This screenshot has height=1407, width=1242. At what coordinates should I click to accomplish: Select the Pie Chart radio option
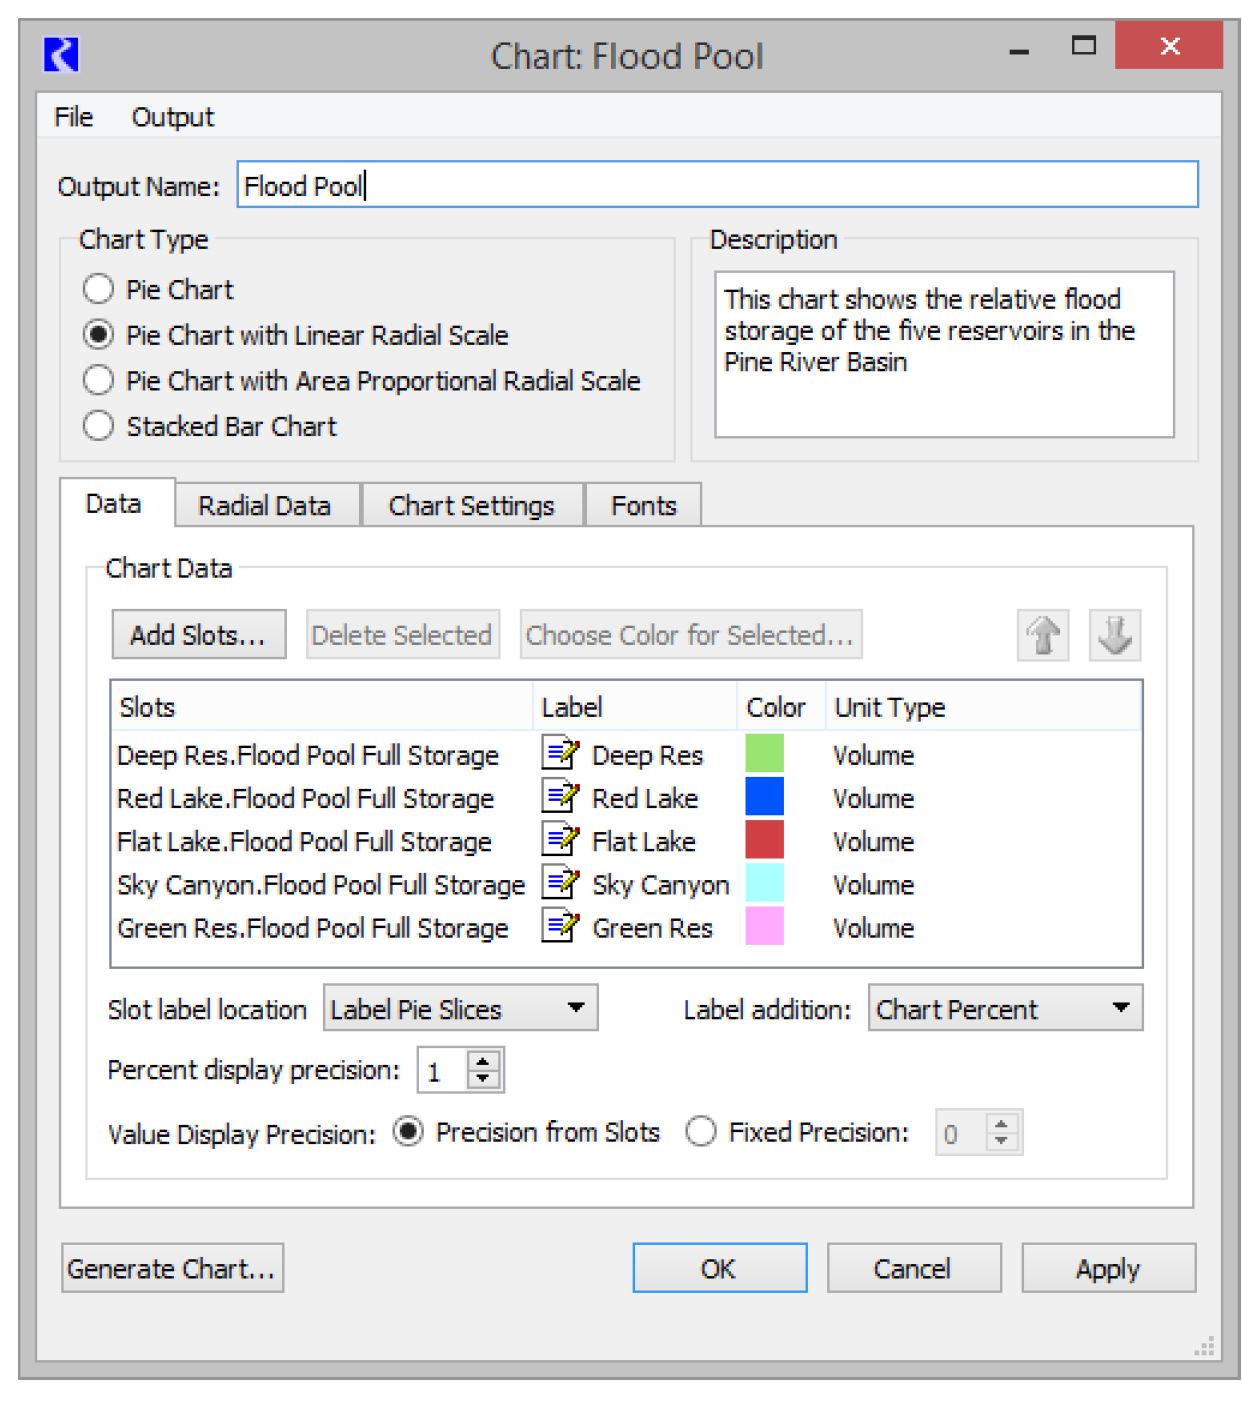coord(98,290)
